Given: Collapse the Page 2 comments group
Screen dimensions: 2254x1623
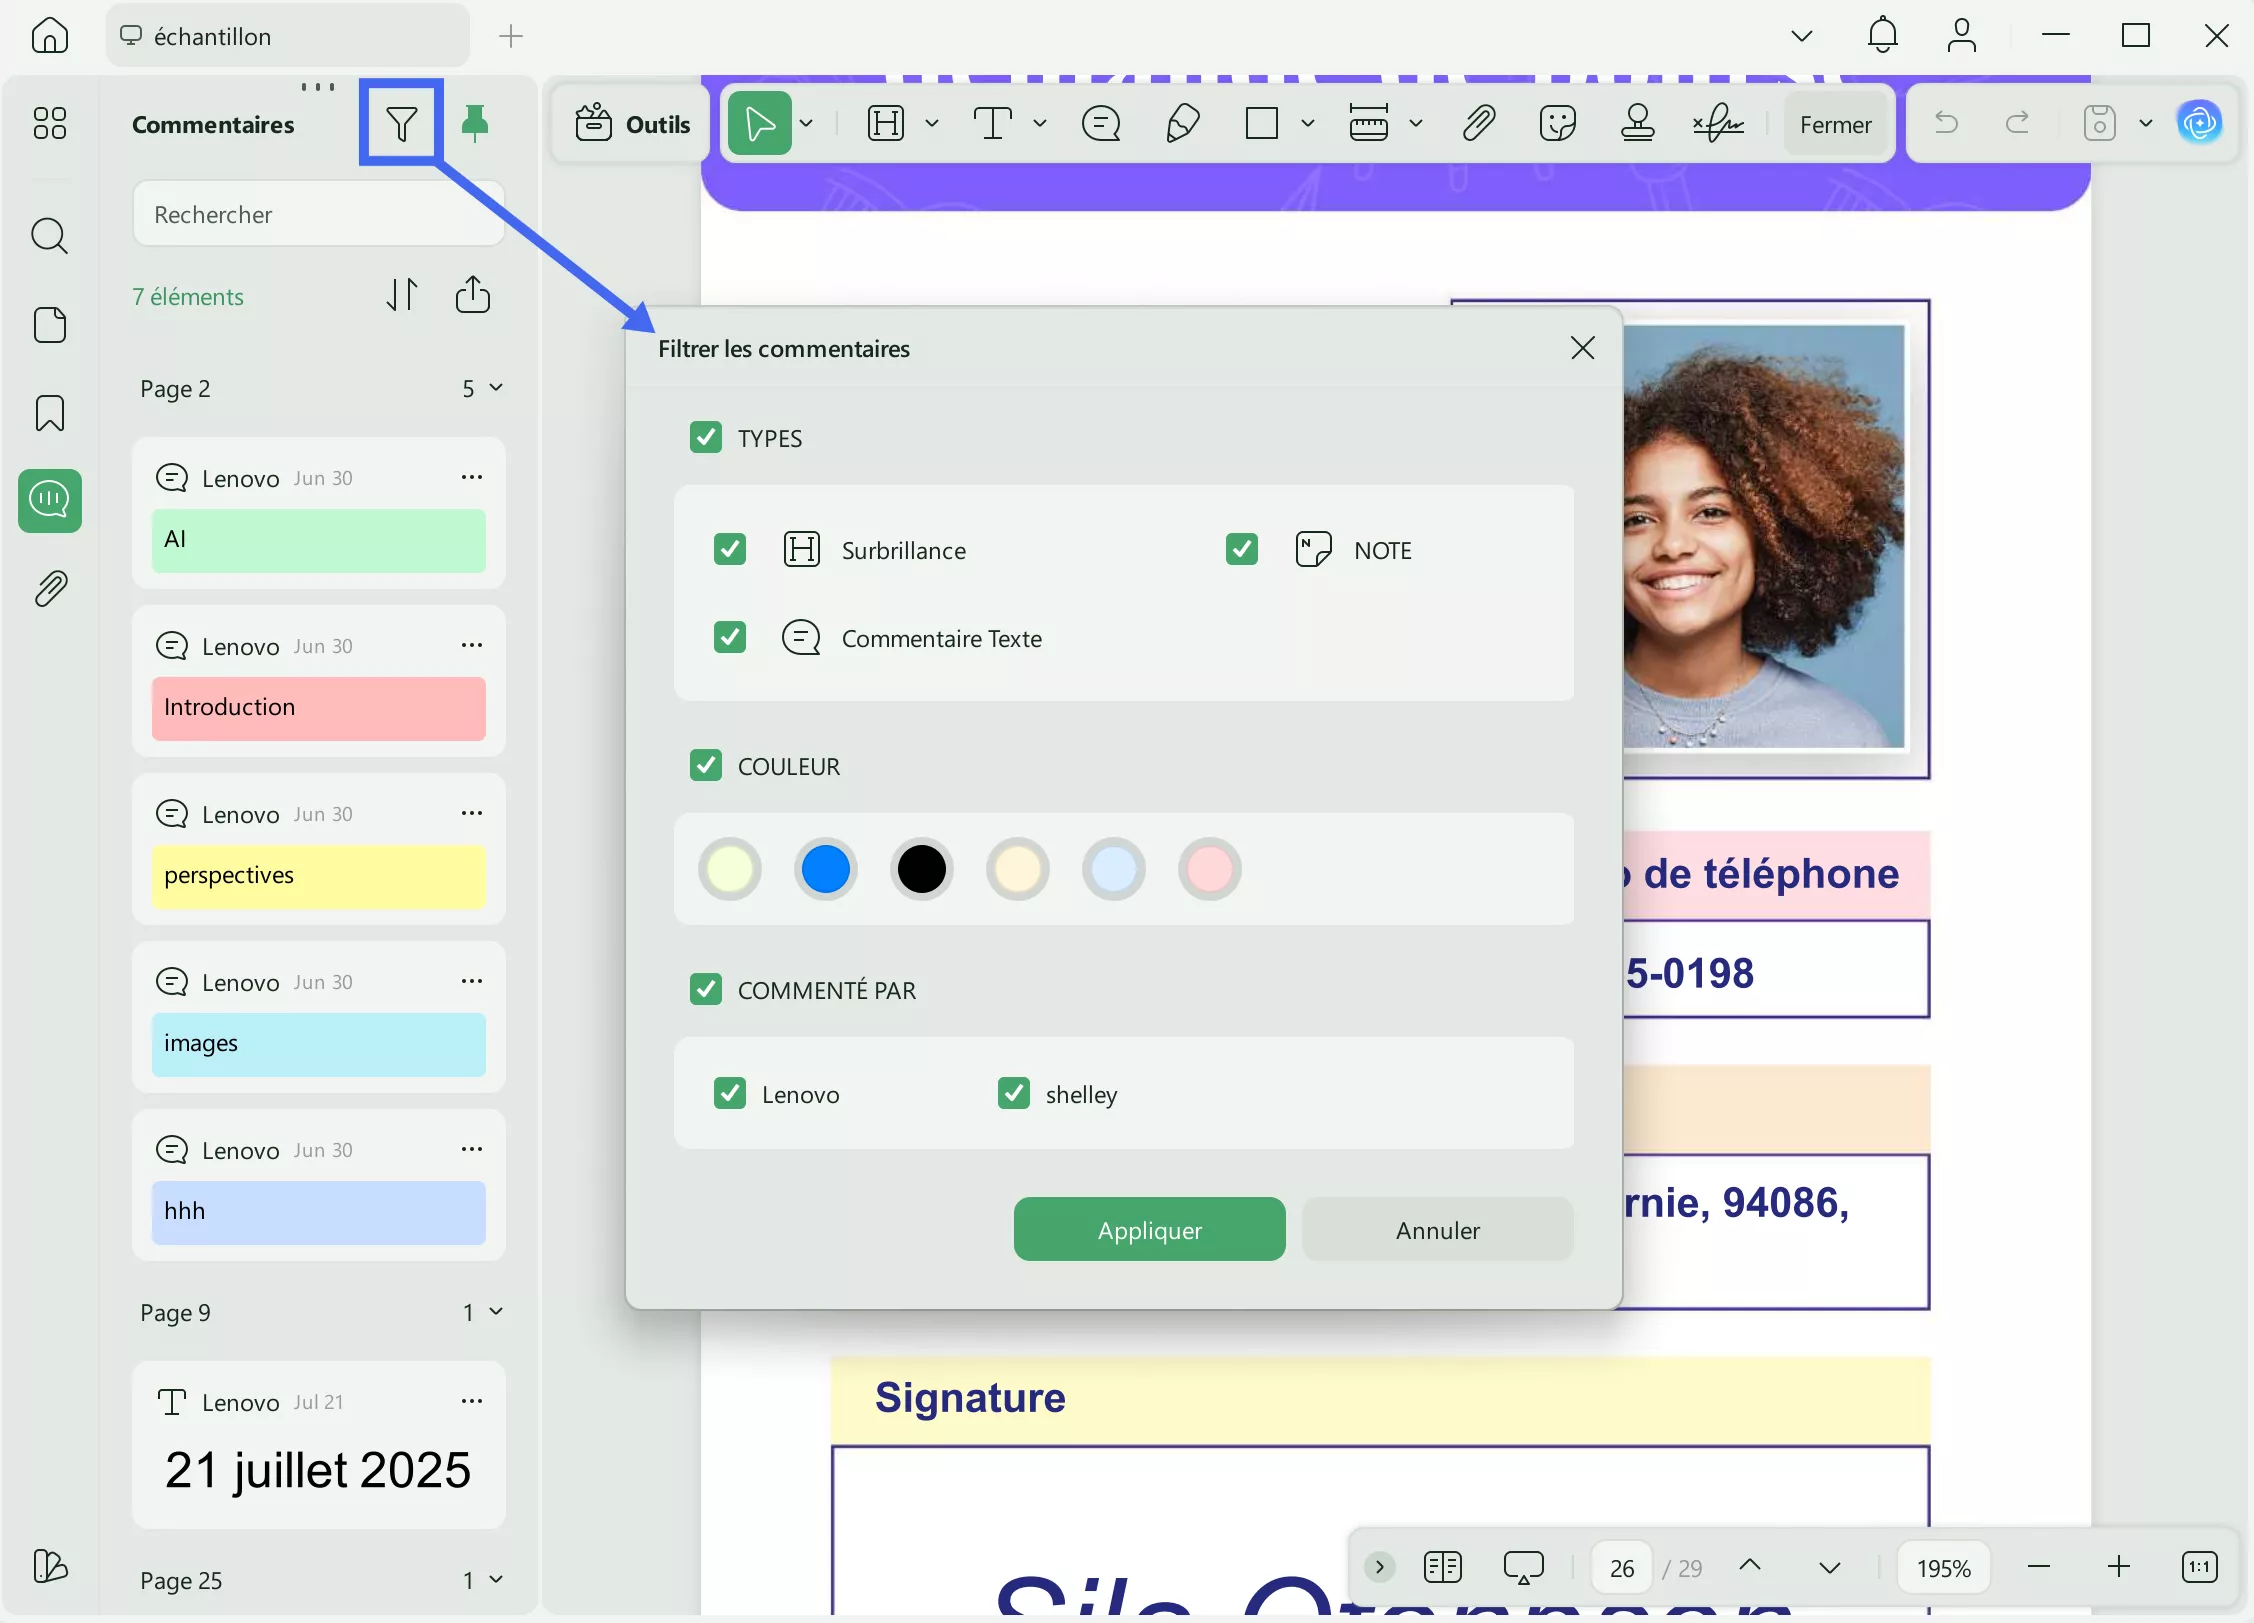Looking at the screenshot, I should (496, 388).
